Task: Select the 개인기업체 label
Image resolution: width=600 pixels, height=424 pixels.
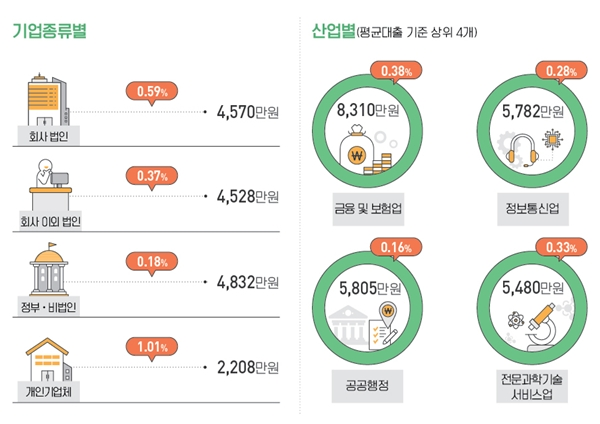Action: (x=45, y=391)
